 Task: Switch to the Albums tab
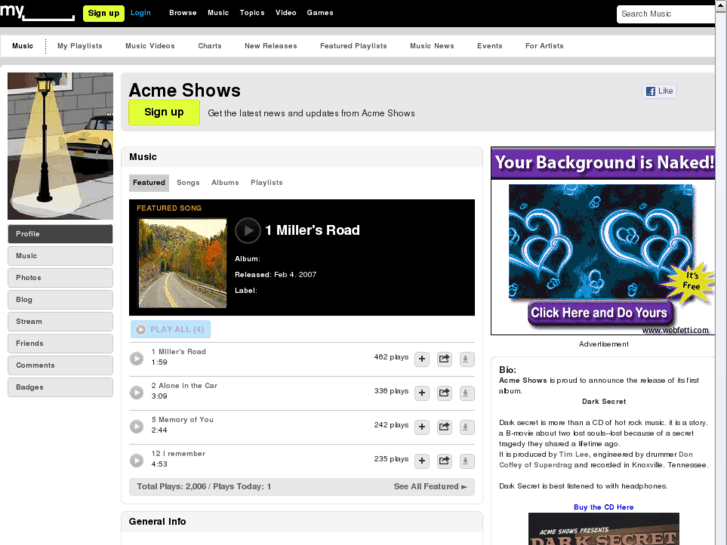[225, 183]
